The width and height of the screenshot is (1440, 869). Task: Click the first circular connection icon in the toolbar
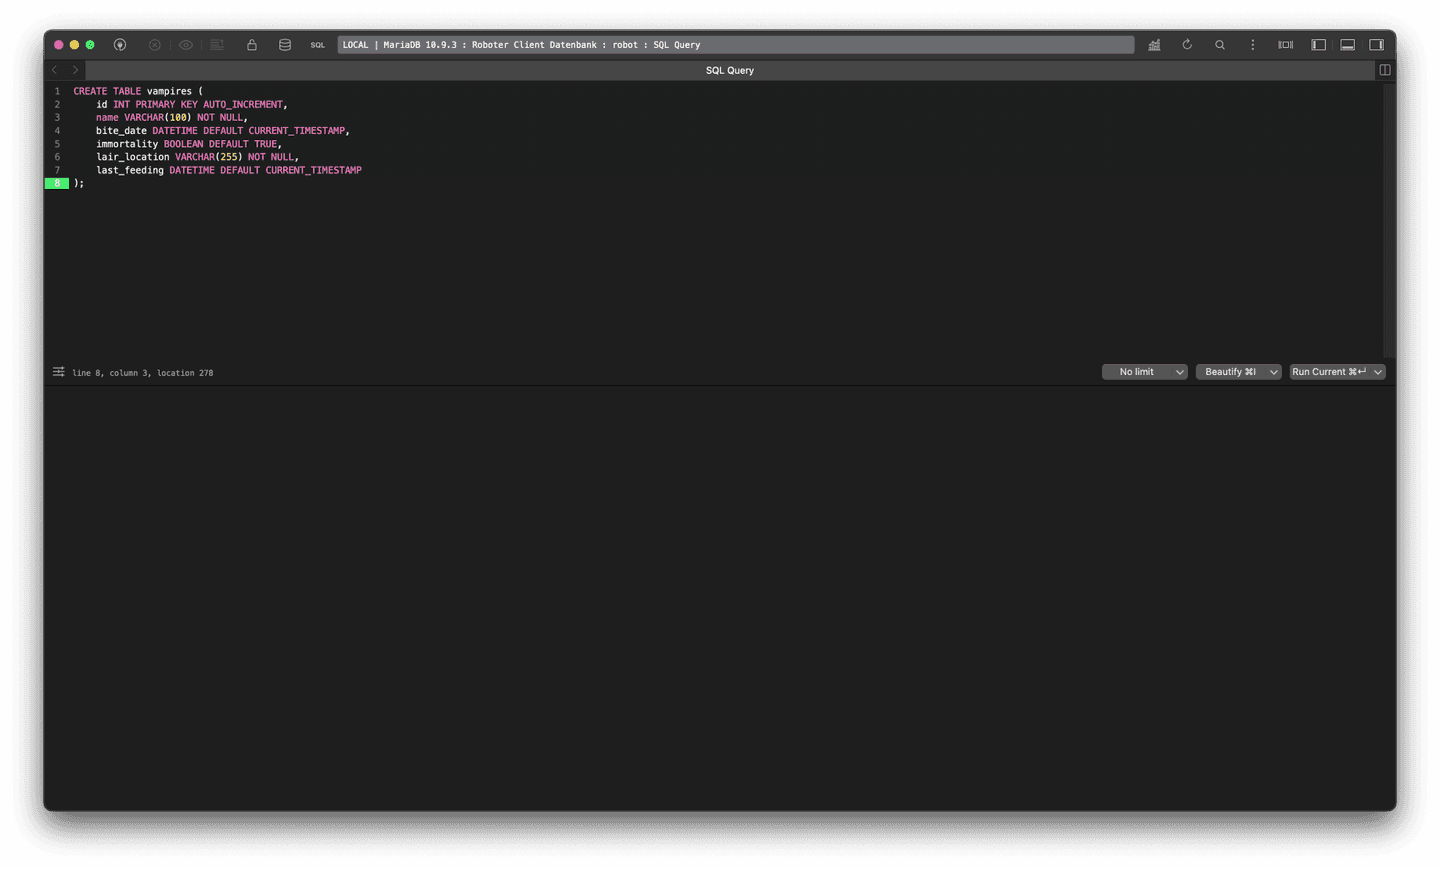click(120, 44)
